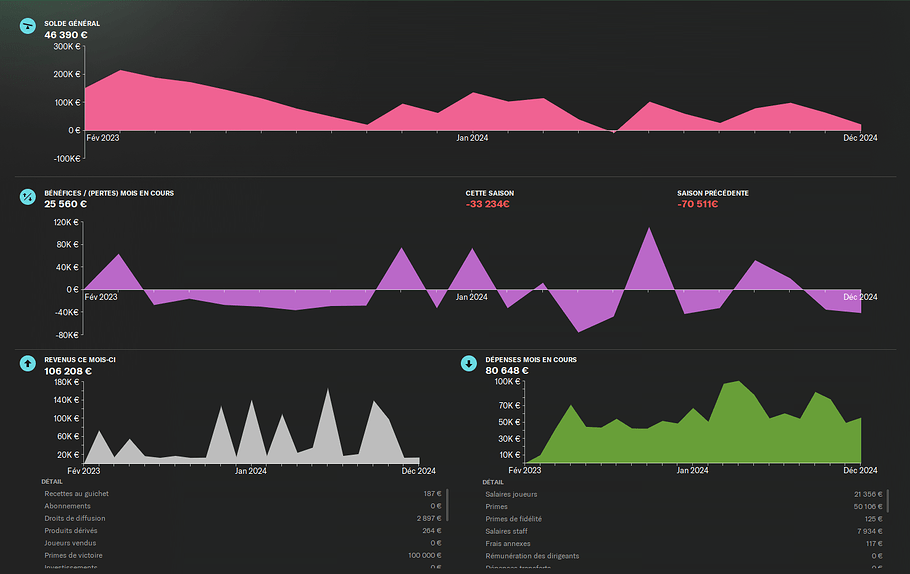The image size is (910, 574).
Task: Click the Salaires staff row
Action: (x=684, y=531)
